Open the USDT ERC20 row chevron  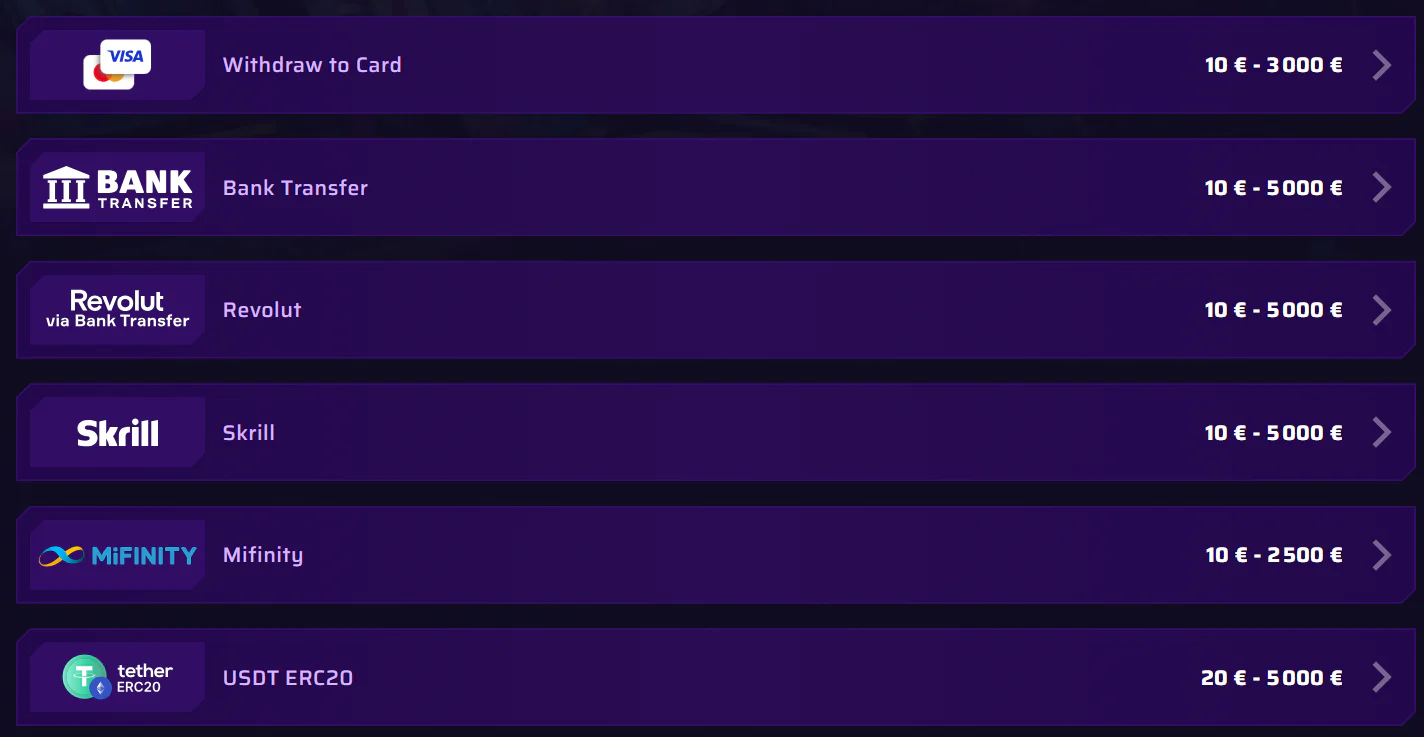click(1382, 677)
